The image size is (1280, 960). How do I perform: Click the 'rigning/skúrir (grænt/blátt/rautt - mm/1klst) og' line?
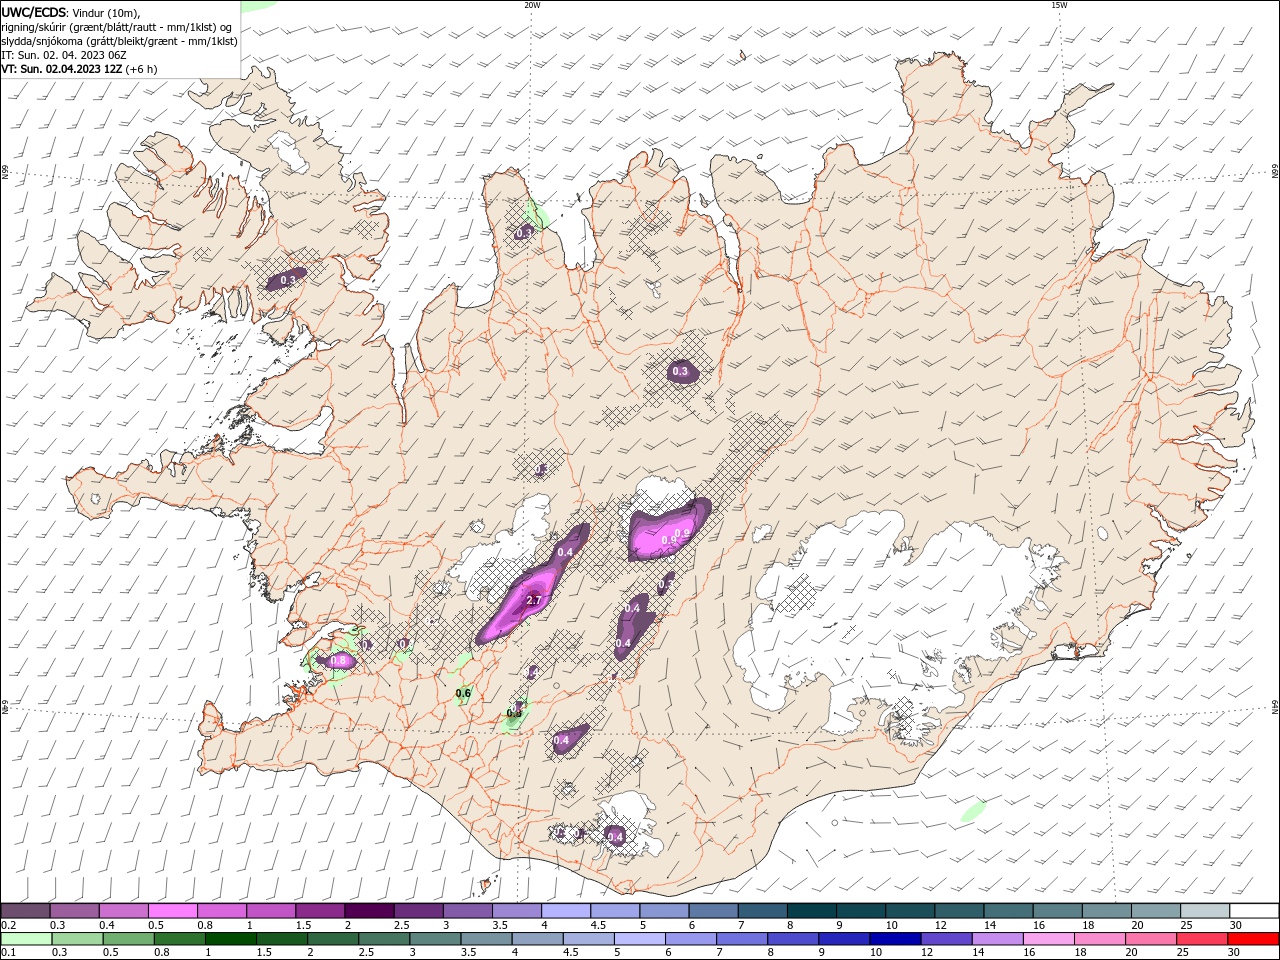(118, 27)
